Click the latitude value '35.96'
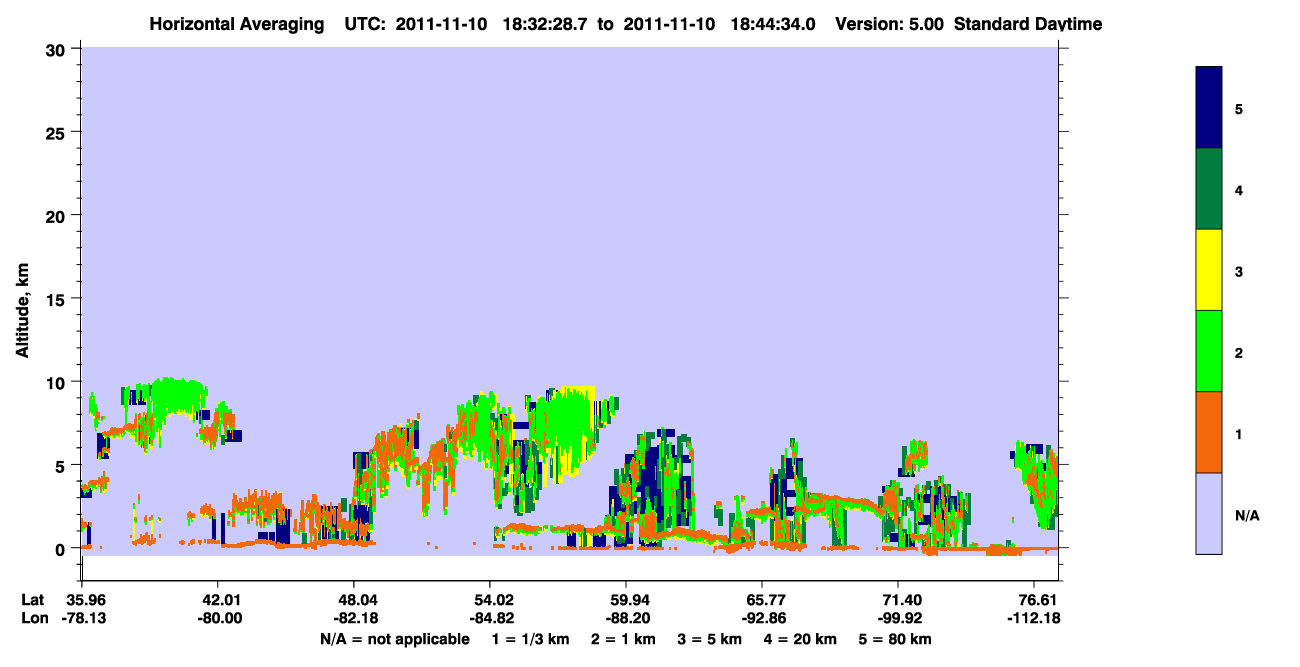The height and width of the screenshot is (667, 1300). point(83,600)
